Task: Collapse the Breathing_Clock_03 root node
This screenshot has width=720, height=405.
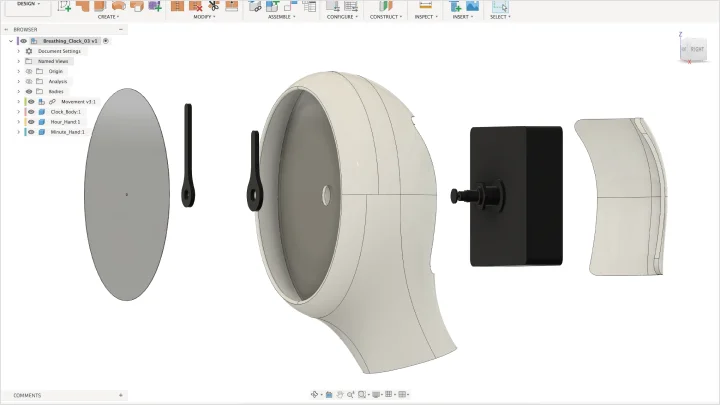Action: (x=11, y=41)
